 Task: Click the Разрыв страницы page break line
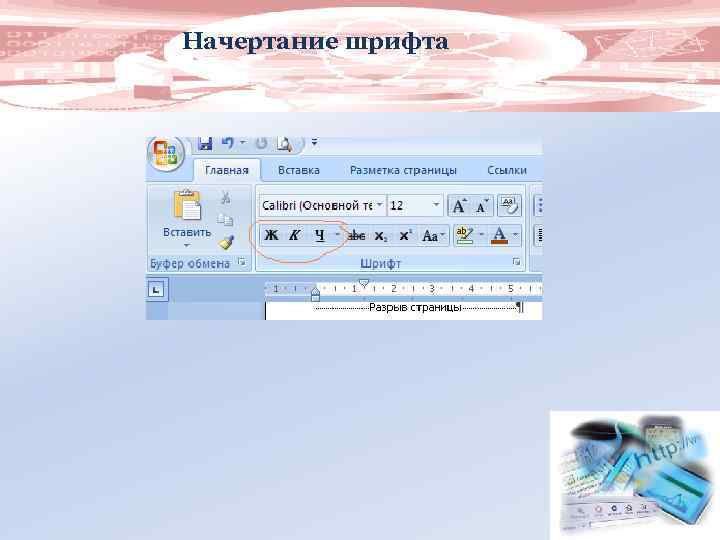pos(415,308)
